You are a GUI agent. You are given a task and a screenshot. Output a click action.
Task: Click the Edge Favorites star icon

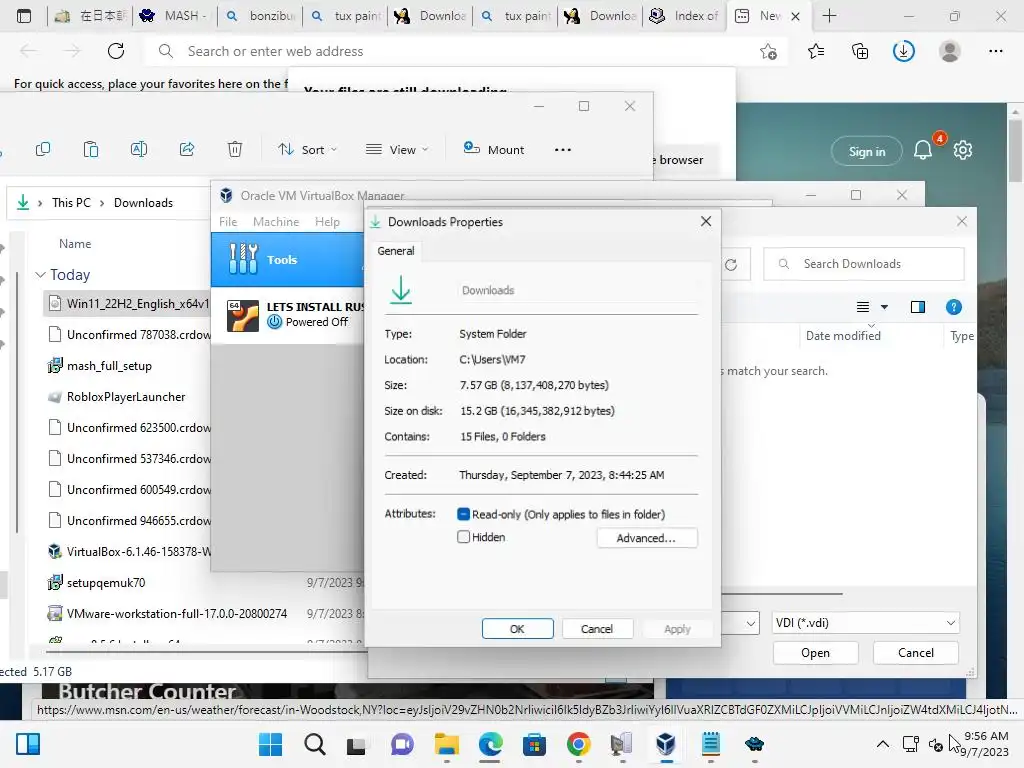click(x=816, y=51)
